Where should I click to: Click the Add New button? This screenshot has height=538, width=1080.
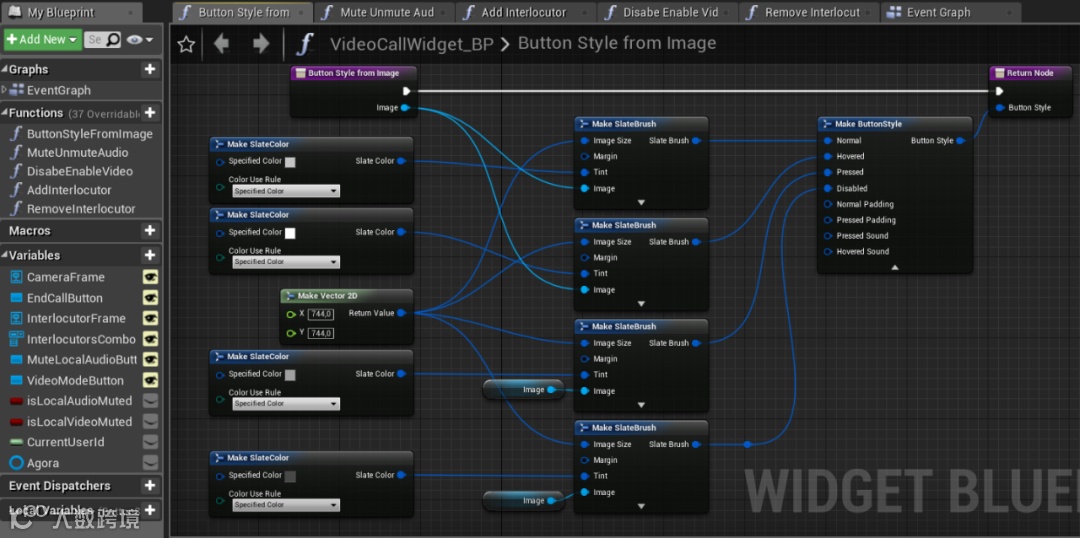point(43,40)
